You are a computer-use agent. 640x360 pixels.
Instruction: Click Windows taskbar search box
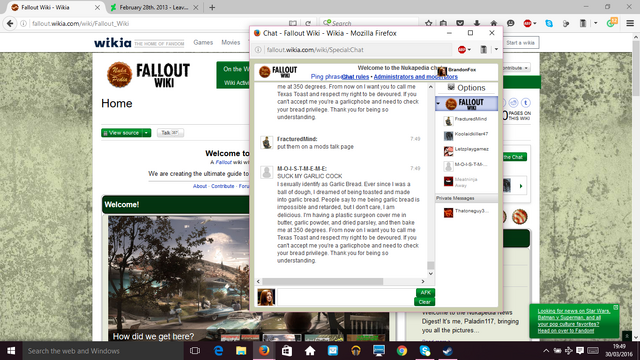tap(102, 351)
